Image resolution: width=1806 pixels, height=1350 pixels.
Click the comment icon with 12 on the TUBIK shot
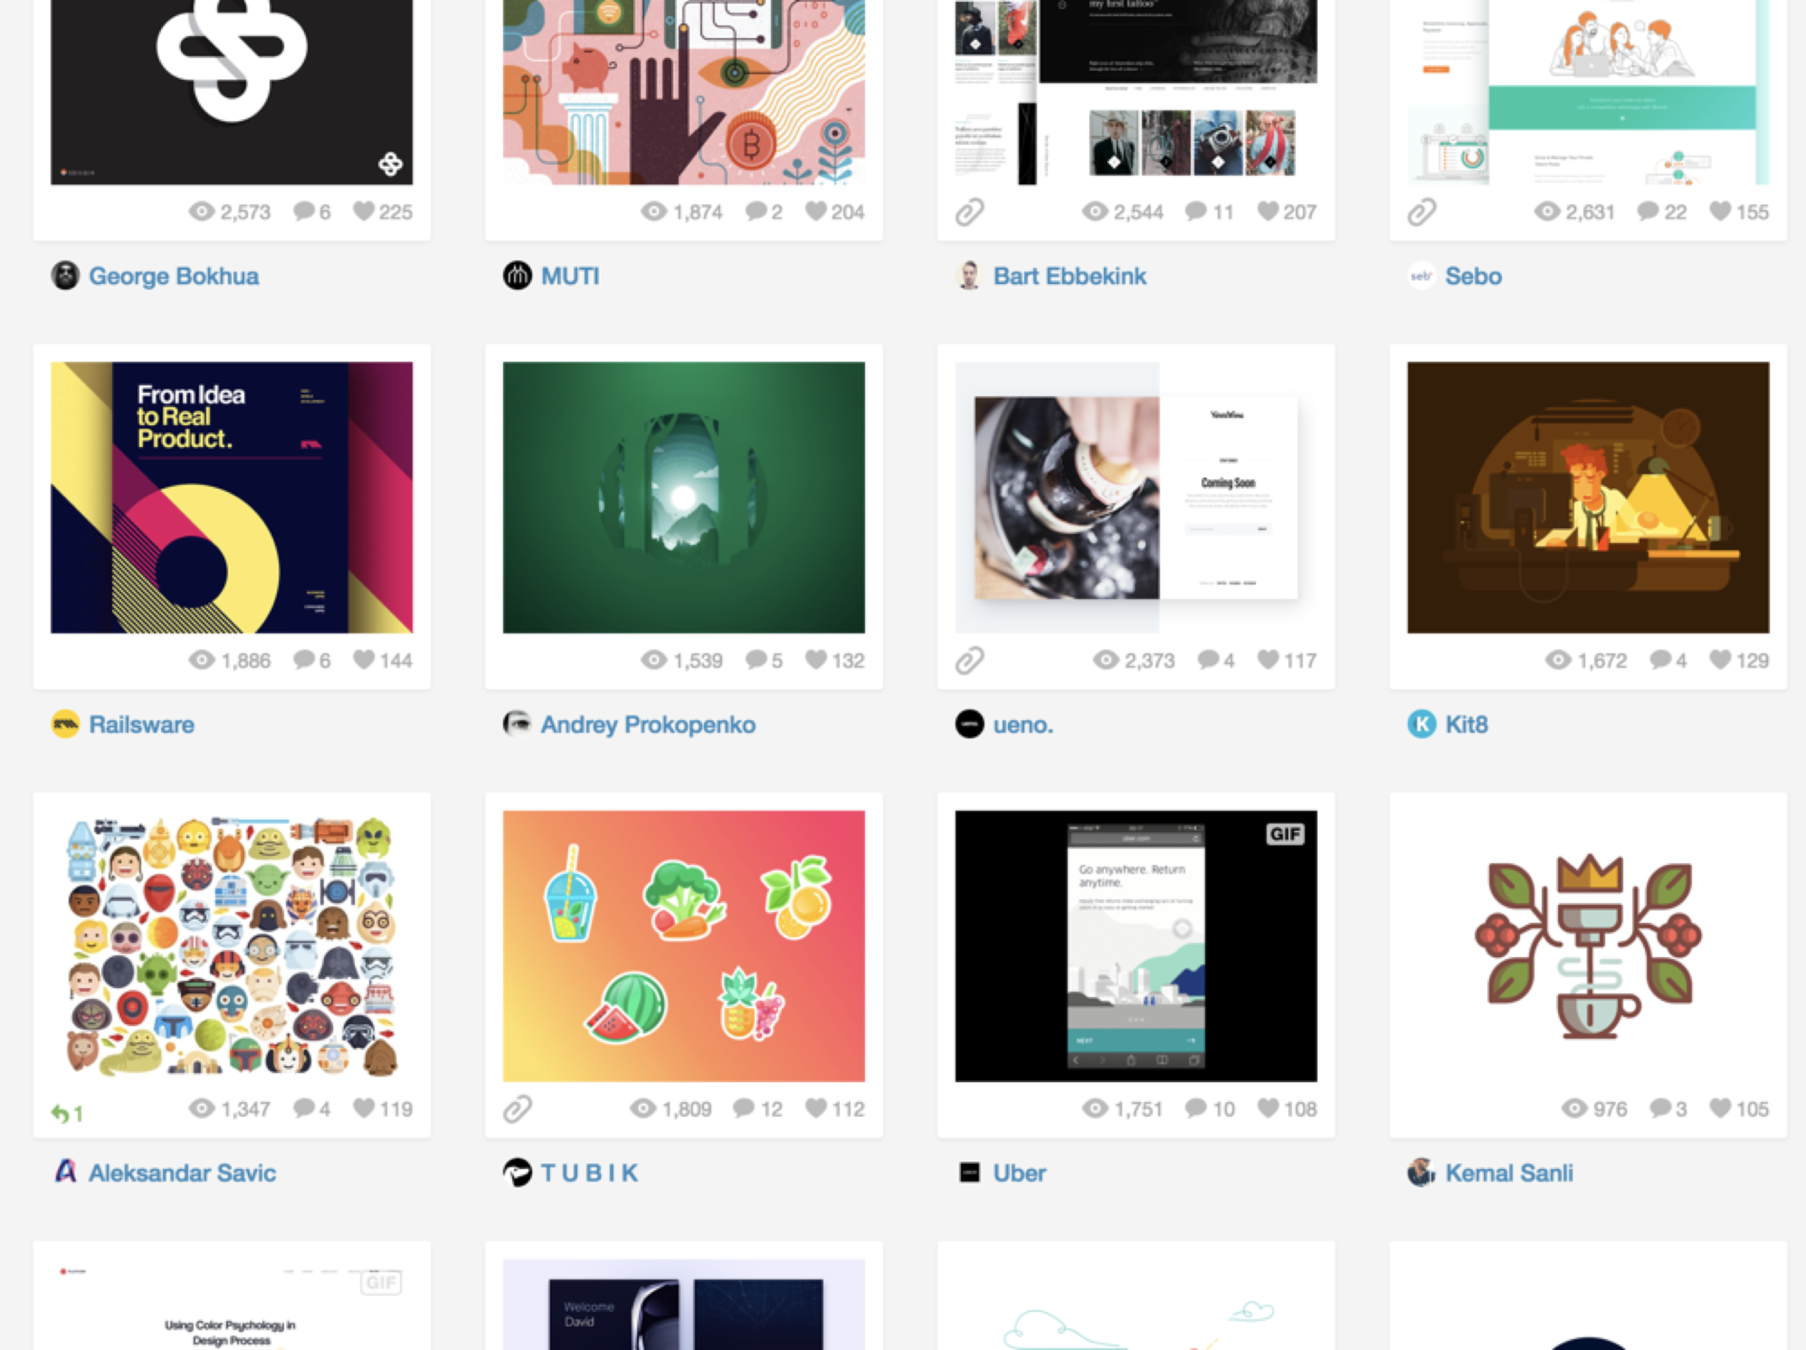tap(743, 1108)
